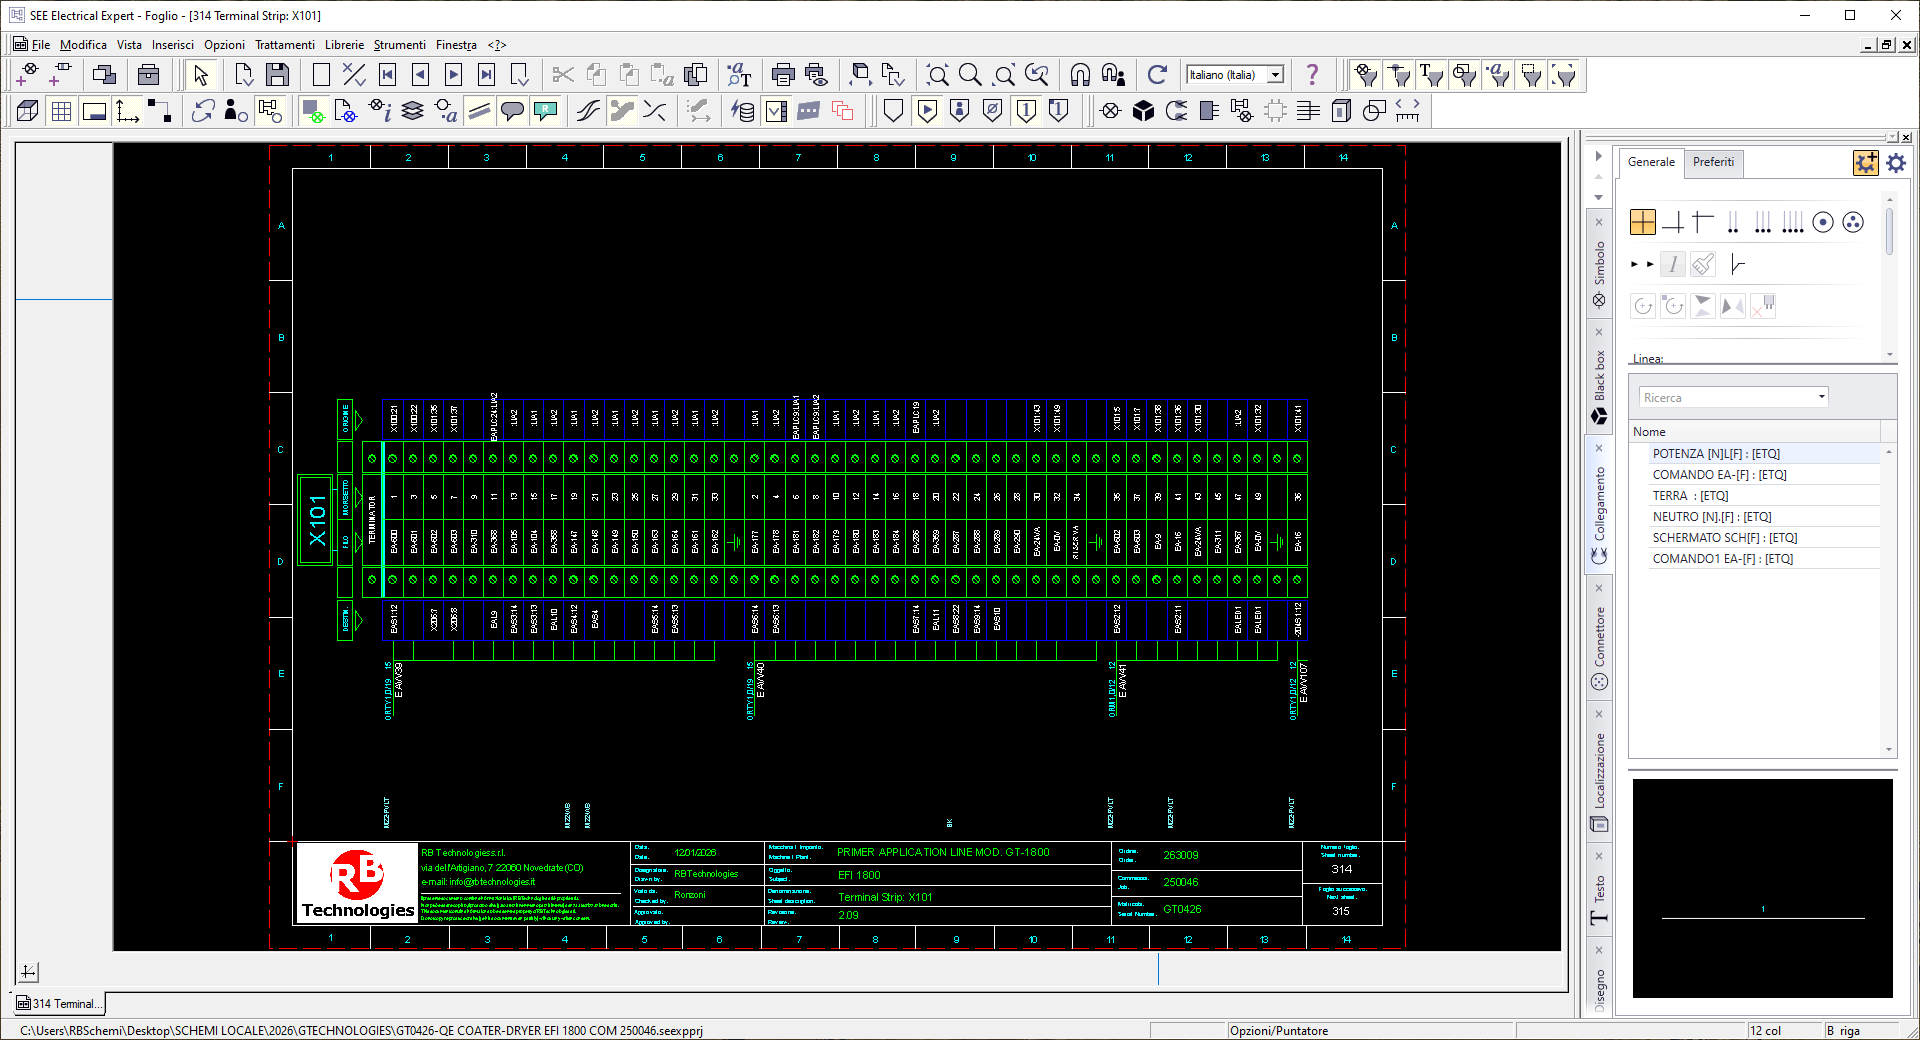
Task: Click the redraw refresh icon
Action: coord(1157,75)
